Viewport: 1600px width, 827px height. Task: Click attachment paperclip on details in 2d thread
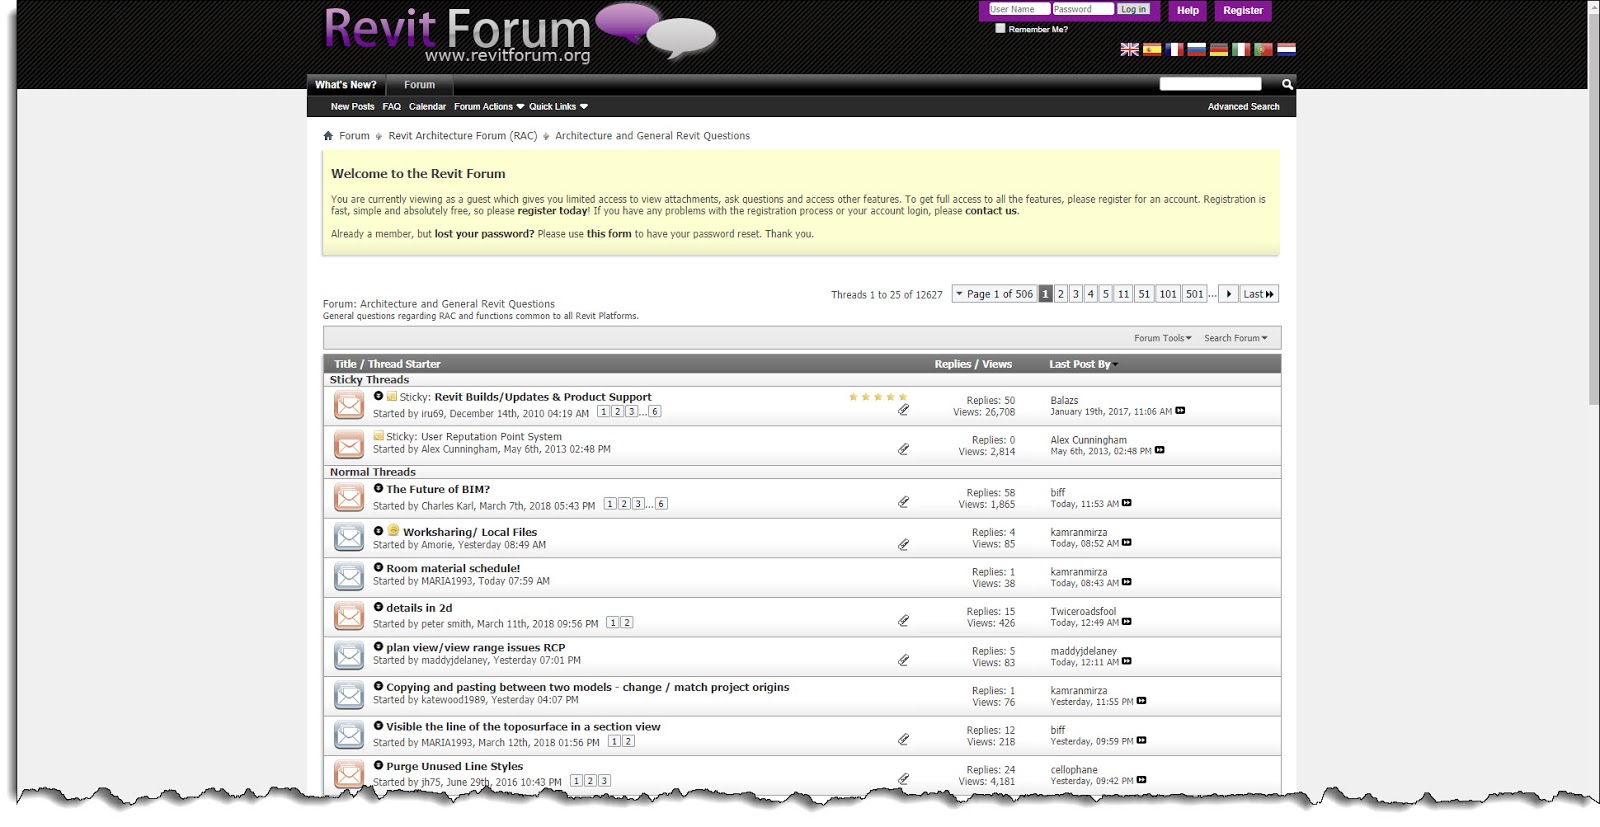tap(903, 621)
